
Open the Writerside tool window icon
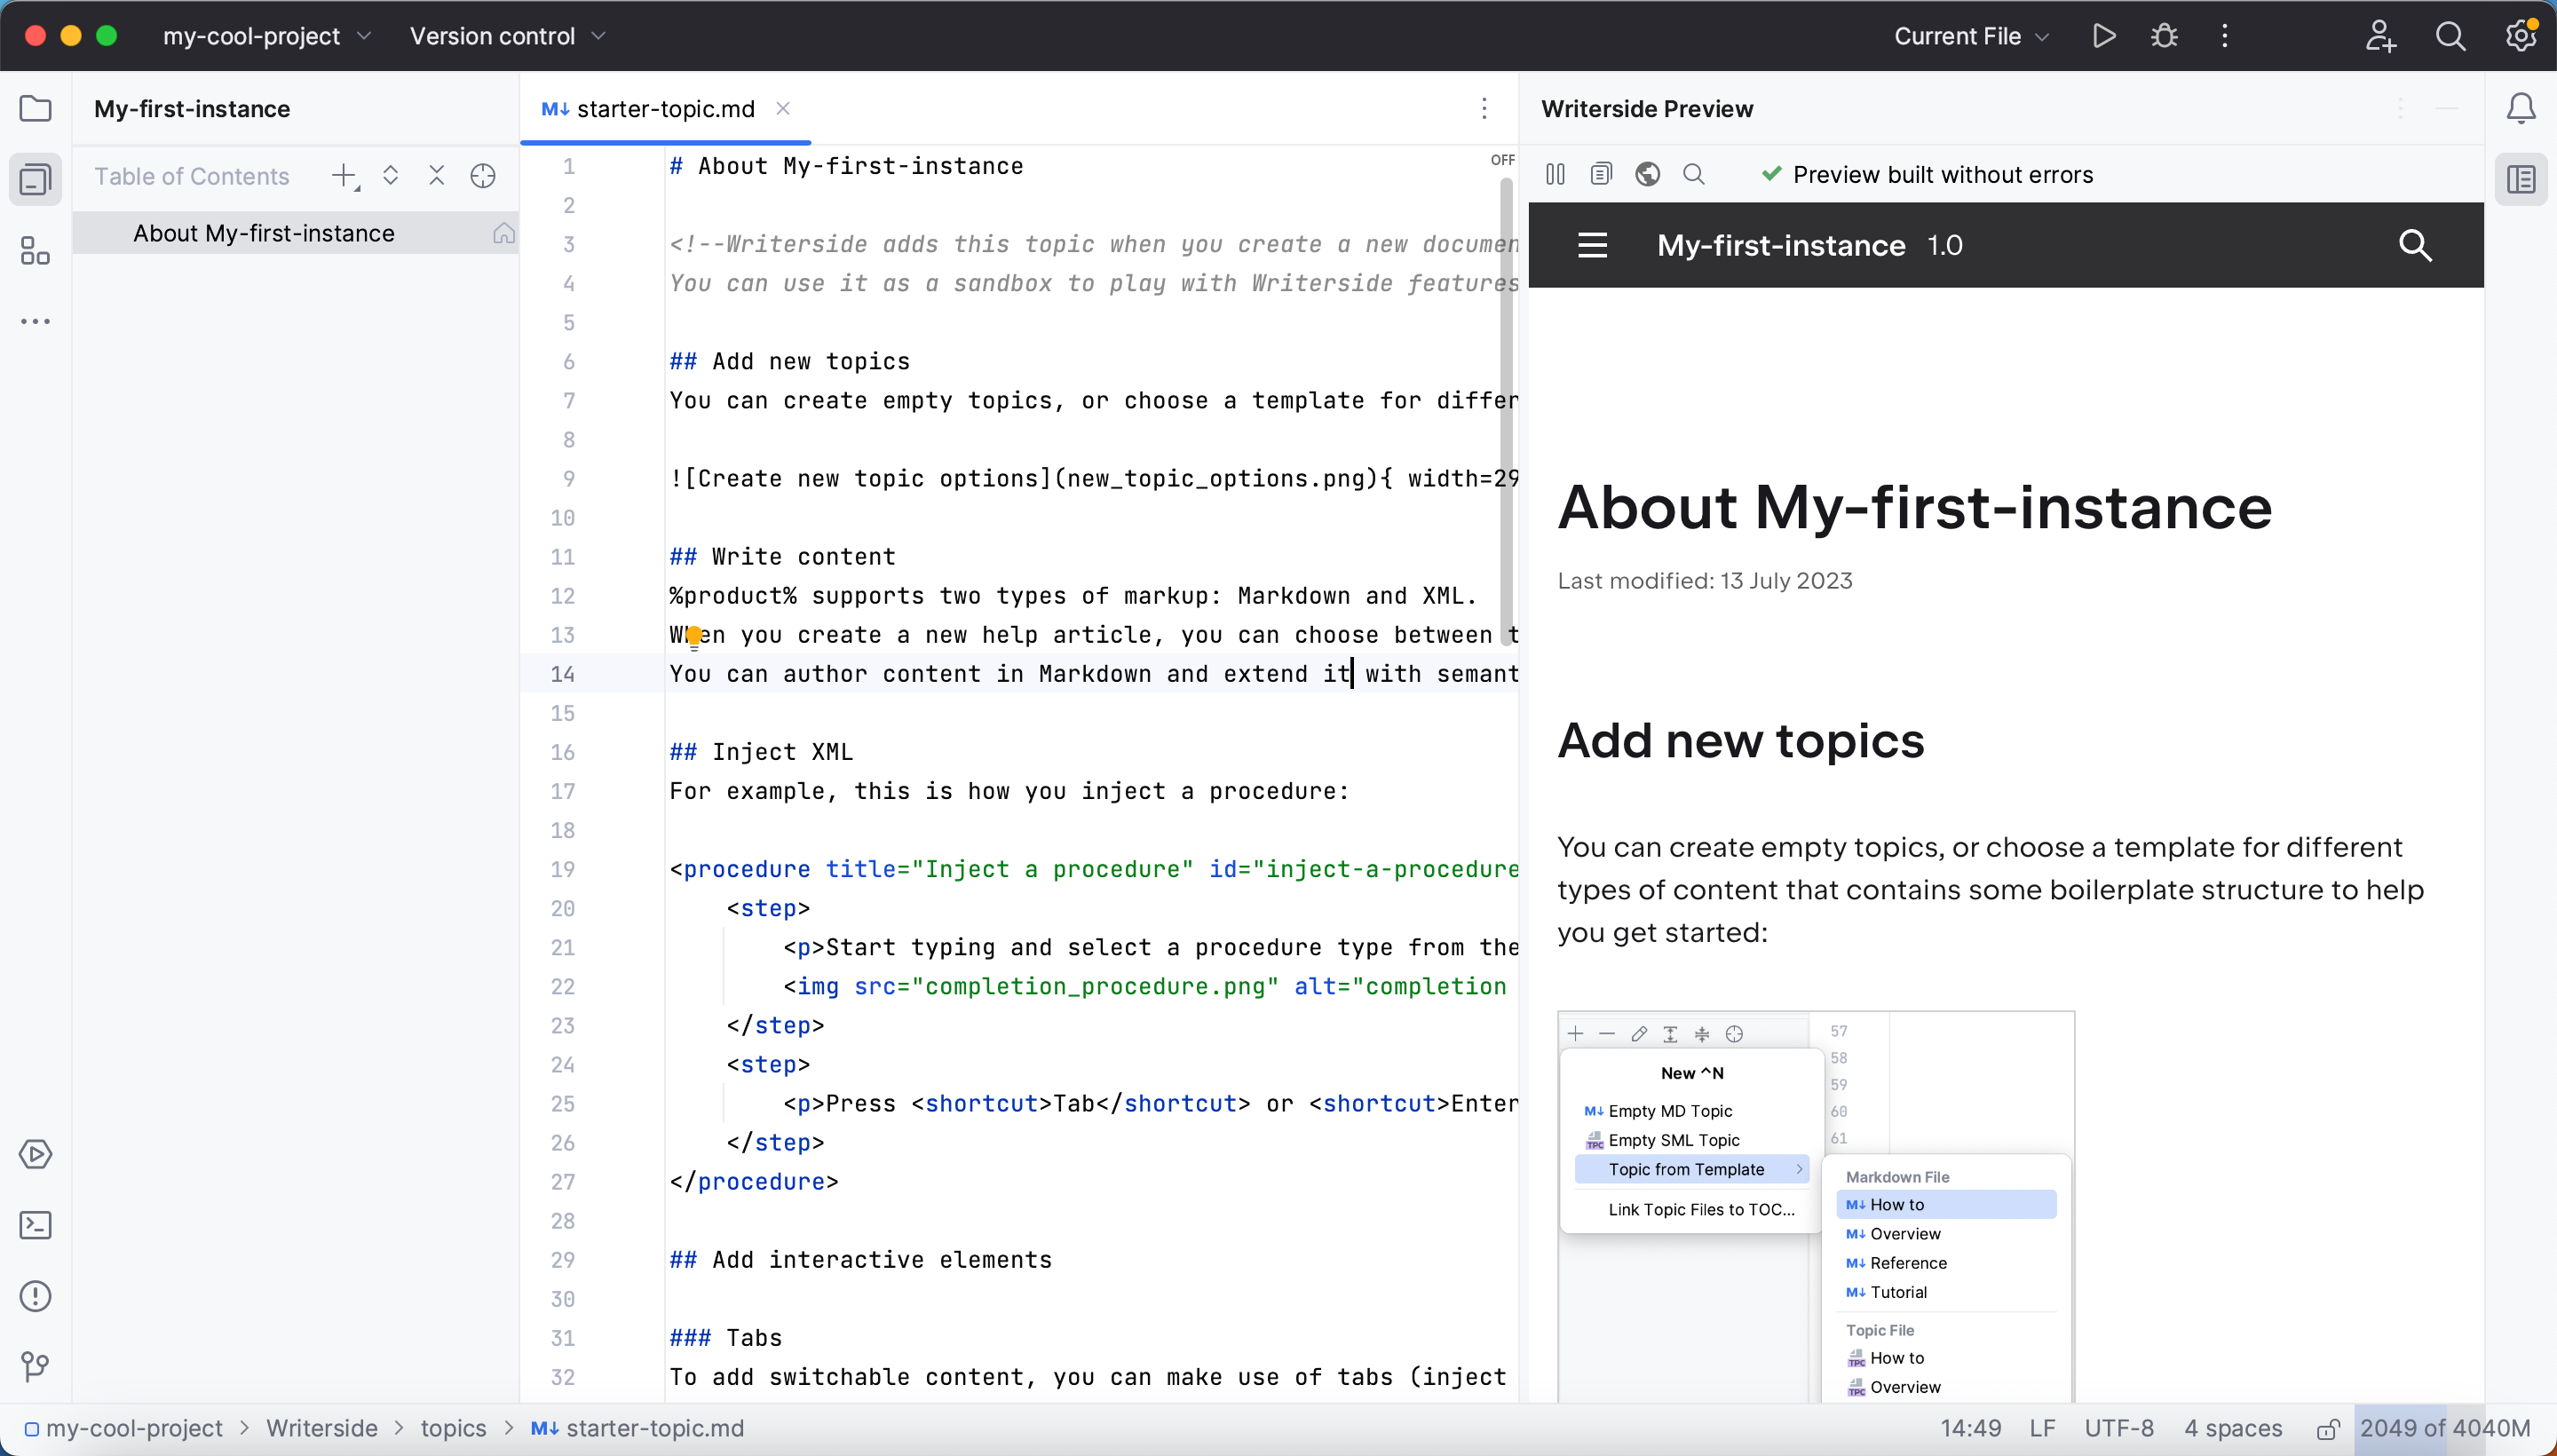coord(36,180)
